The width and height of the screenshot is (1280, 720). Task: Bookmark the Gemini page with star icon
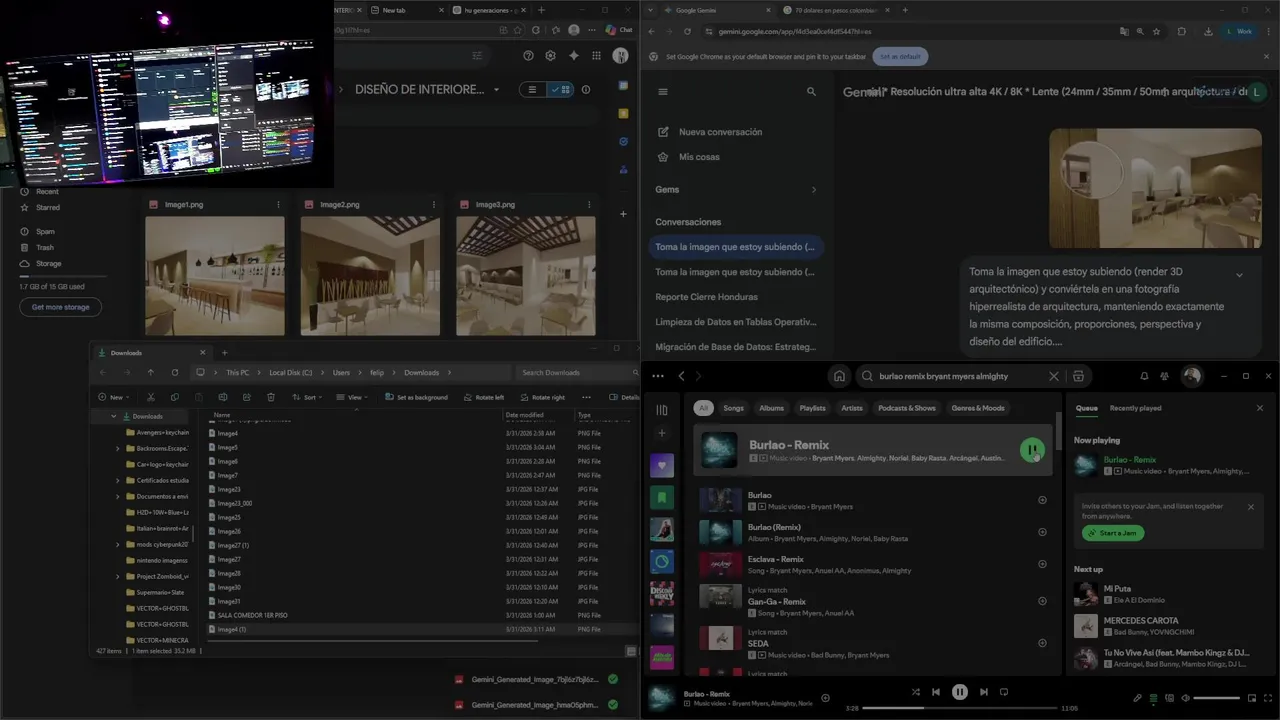point(1157,31)
